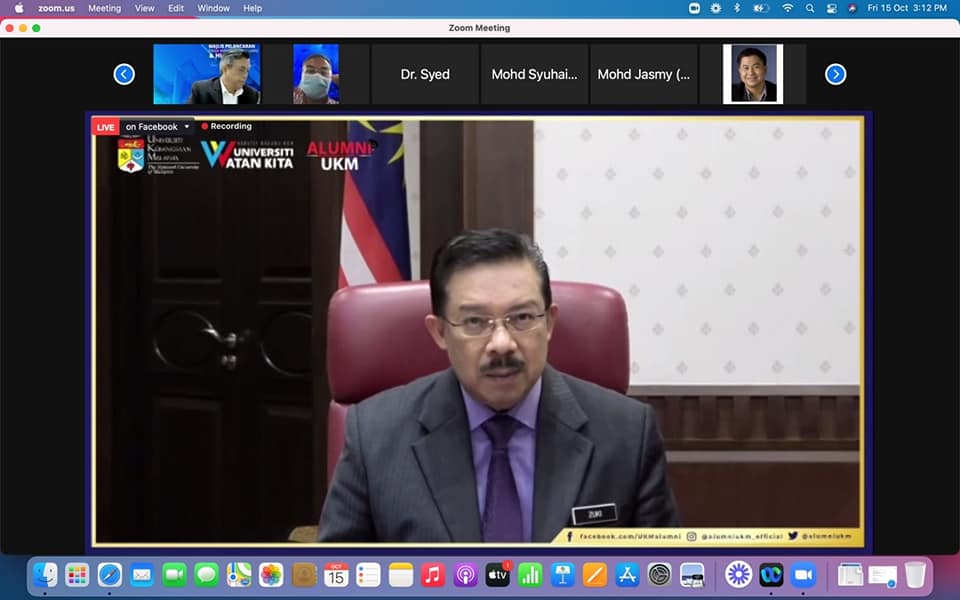Toggle Wi-Fi status in menu bar

[787, 8]
